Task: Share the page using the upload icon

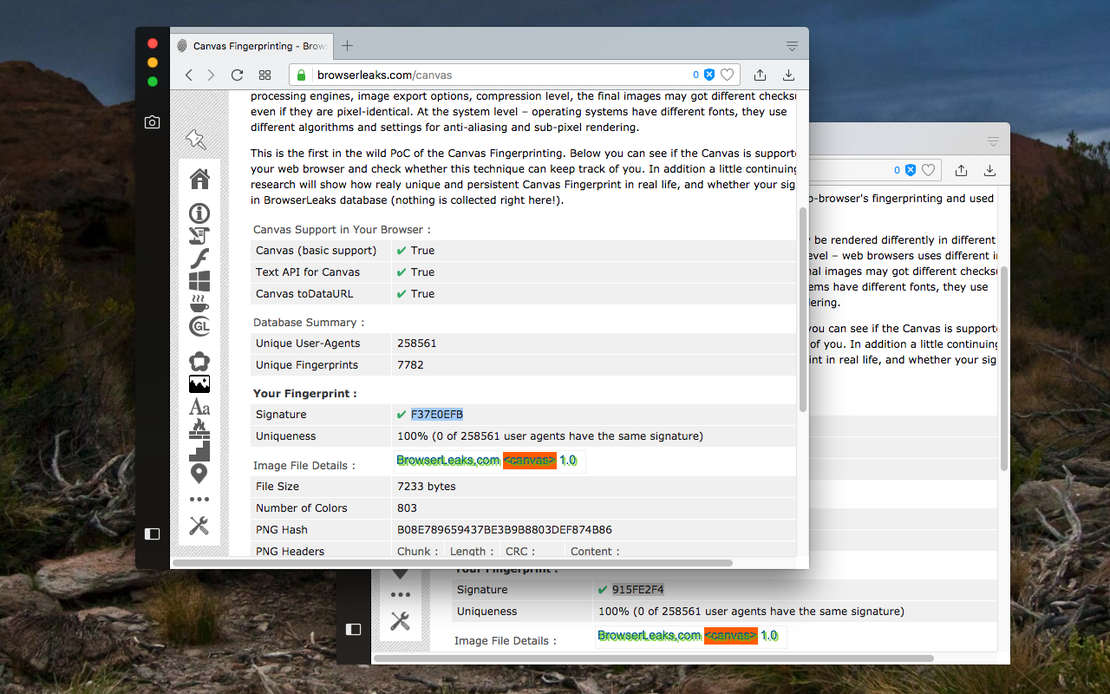Action: point(761,74)
